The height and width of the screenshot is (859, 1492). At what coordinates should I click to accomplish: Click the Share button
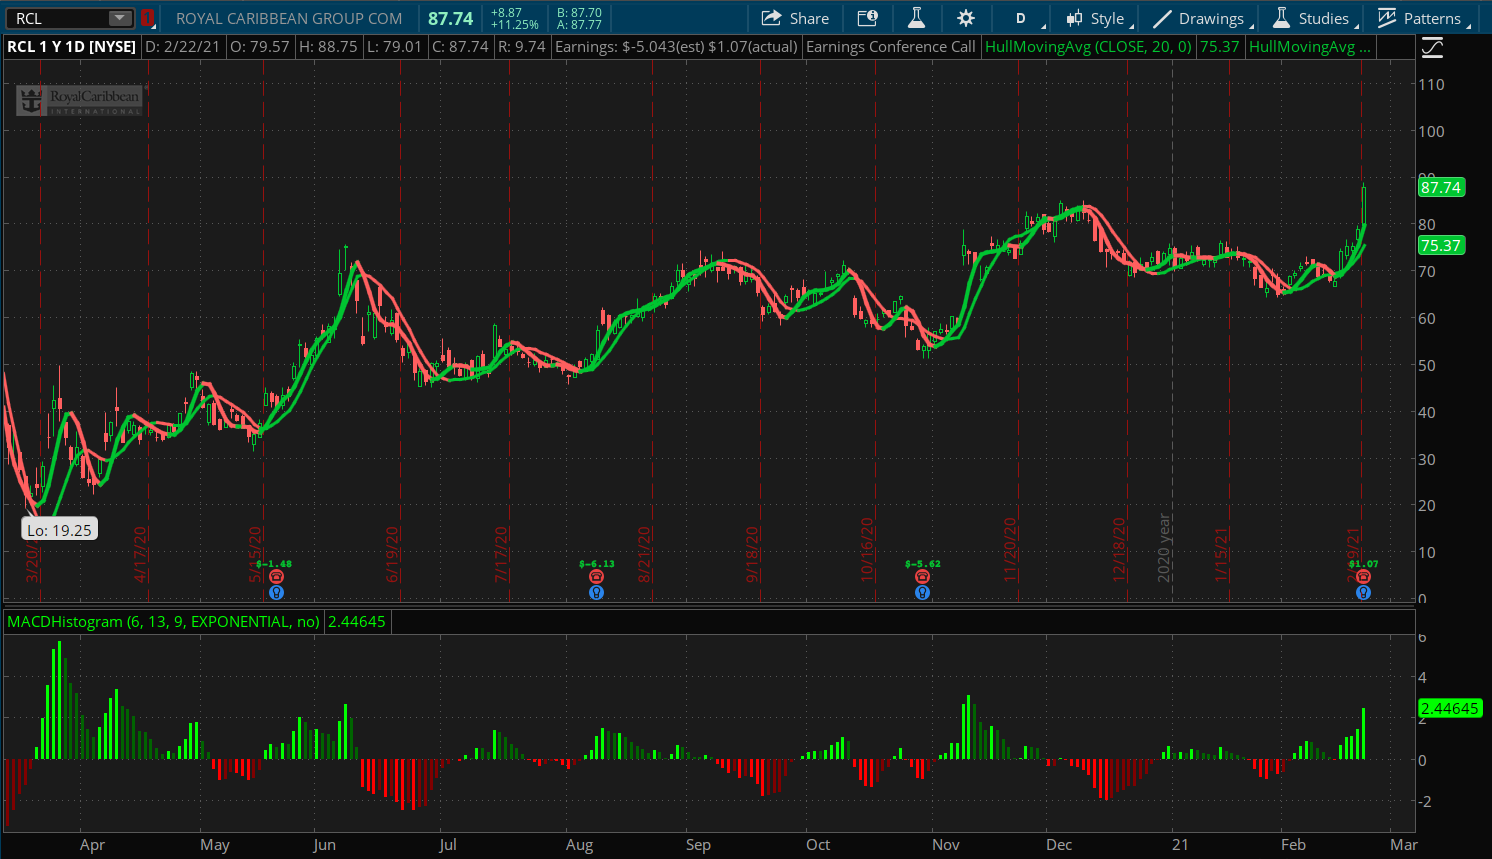[x=795, y=18]
